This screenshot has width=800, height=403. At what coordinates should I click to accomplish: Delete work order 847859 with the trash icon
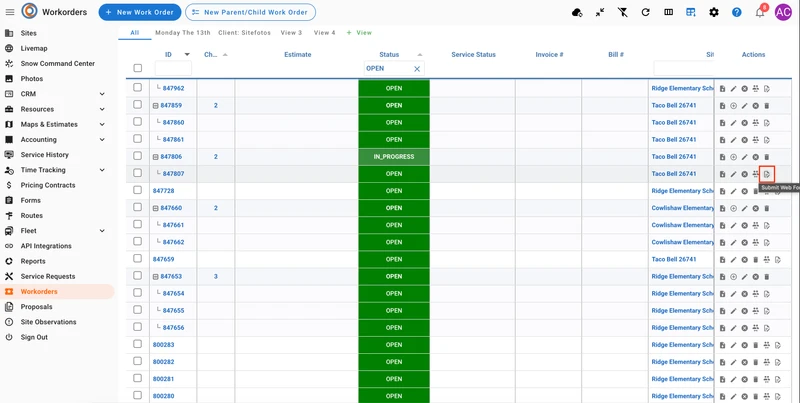pyautogui.click(x=766, y=106)
